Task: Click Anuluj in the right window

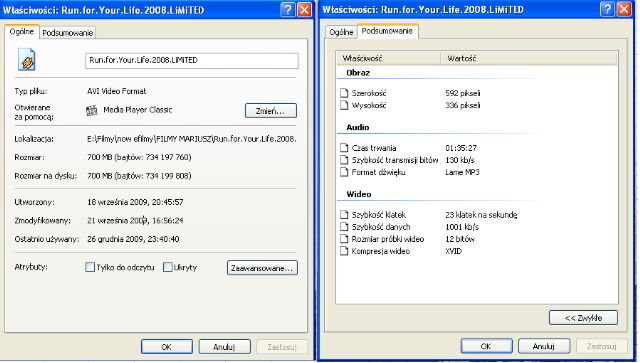Action: click(544, 346)
